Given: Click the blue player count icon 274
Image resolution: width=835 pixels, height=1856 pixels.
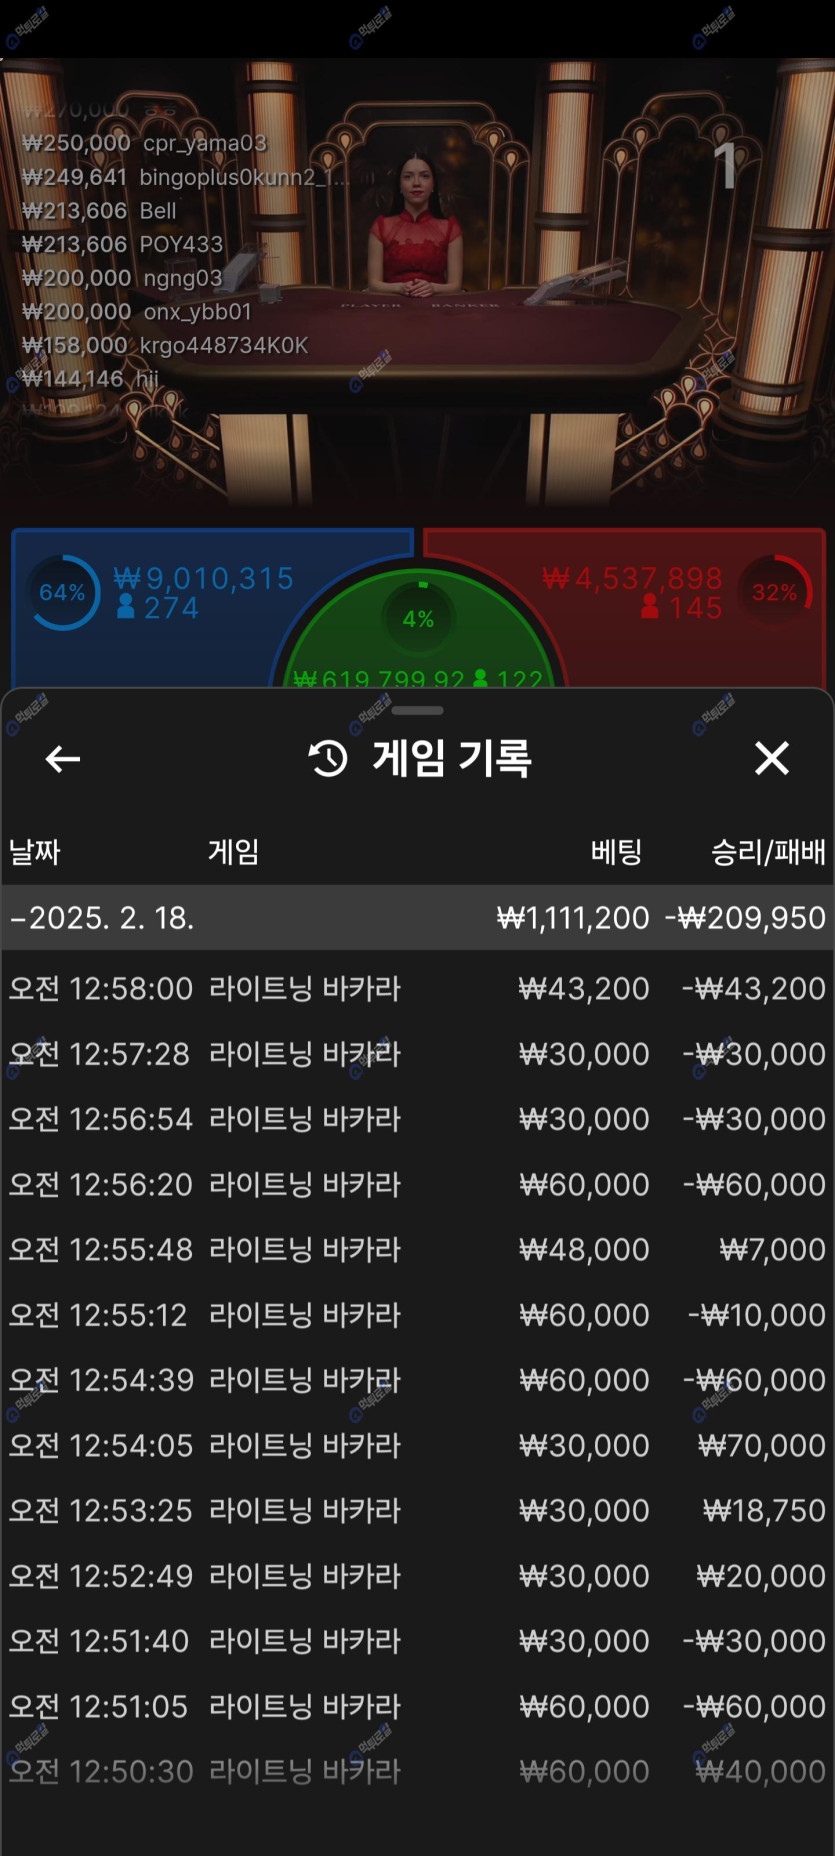Looking at the screenshot, I should coord(126,607).
